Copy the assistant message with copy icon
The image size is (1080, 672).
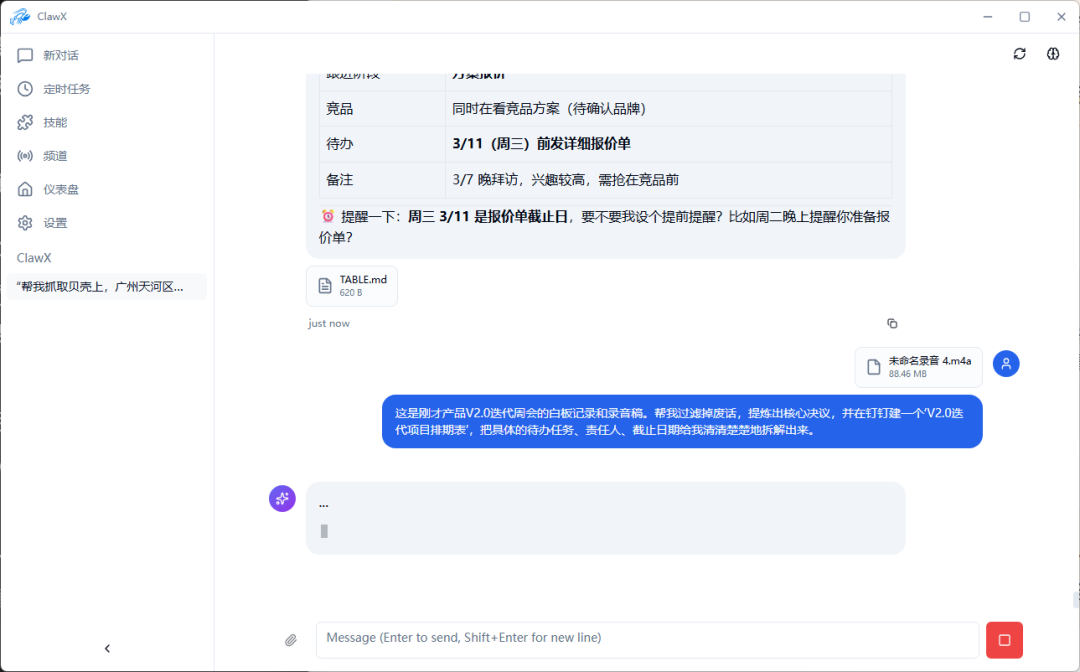[x=892, y=324]
